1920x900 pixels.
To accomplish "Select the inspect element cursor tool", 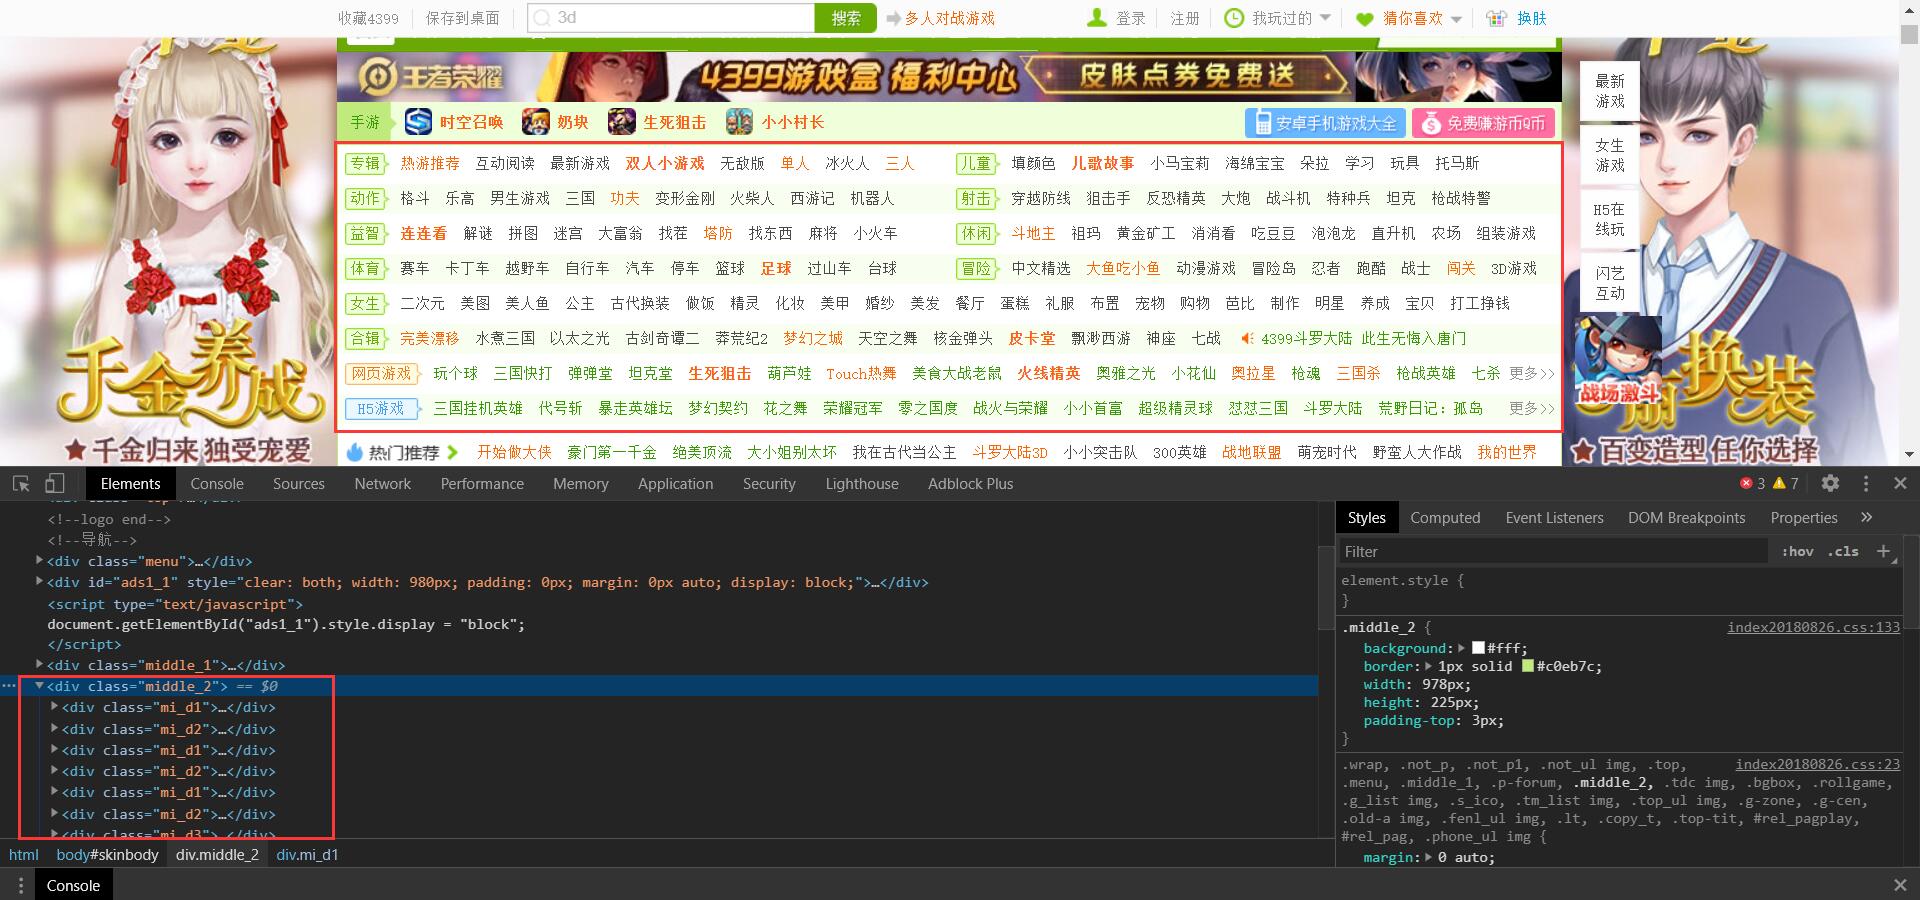I will click(20, 484).
